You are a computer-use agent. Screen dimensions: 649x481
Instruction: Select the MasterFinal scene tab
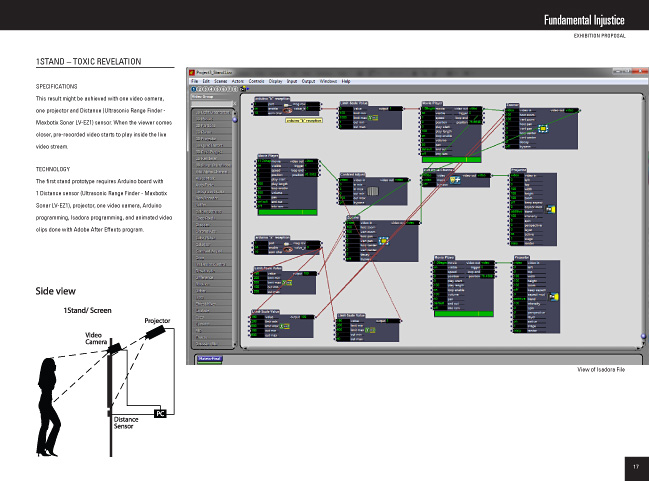coord(209,356)
